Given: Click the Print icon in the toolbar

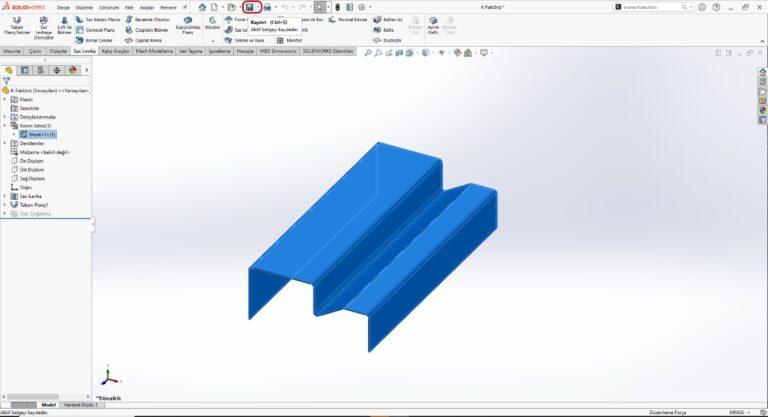Looking at the screenshot, I should pos(267,7).
